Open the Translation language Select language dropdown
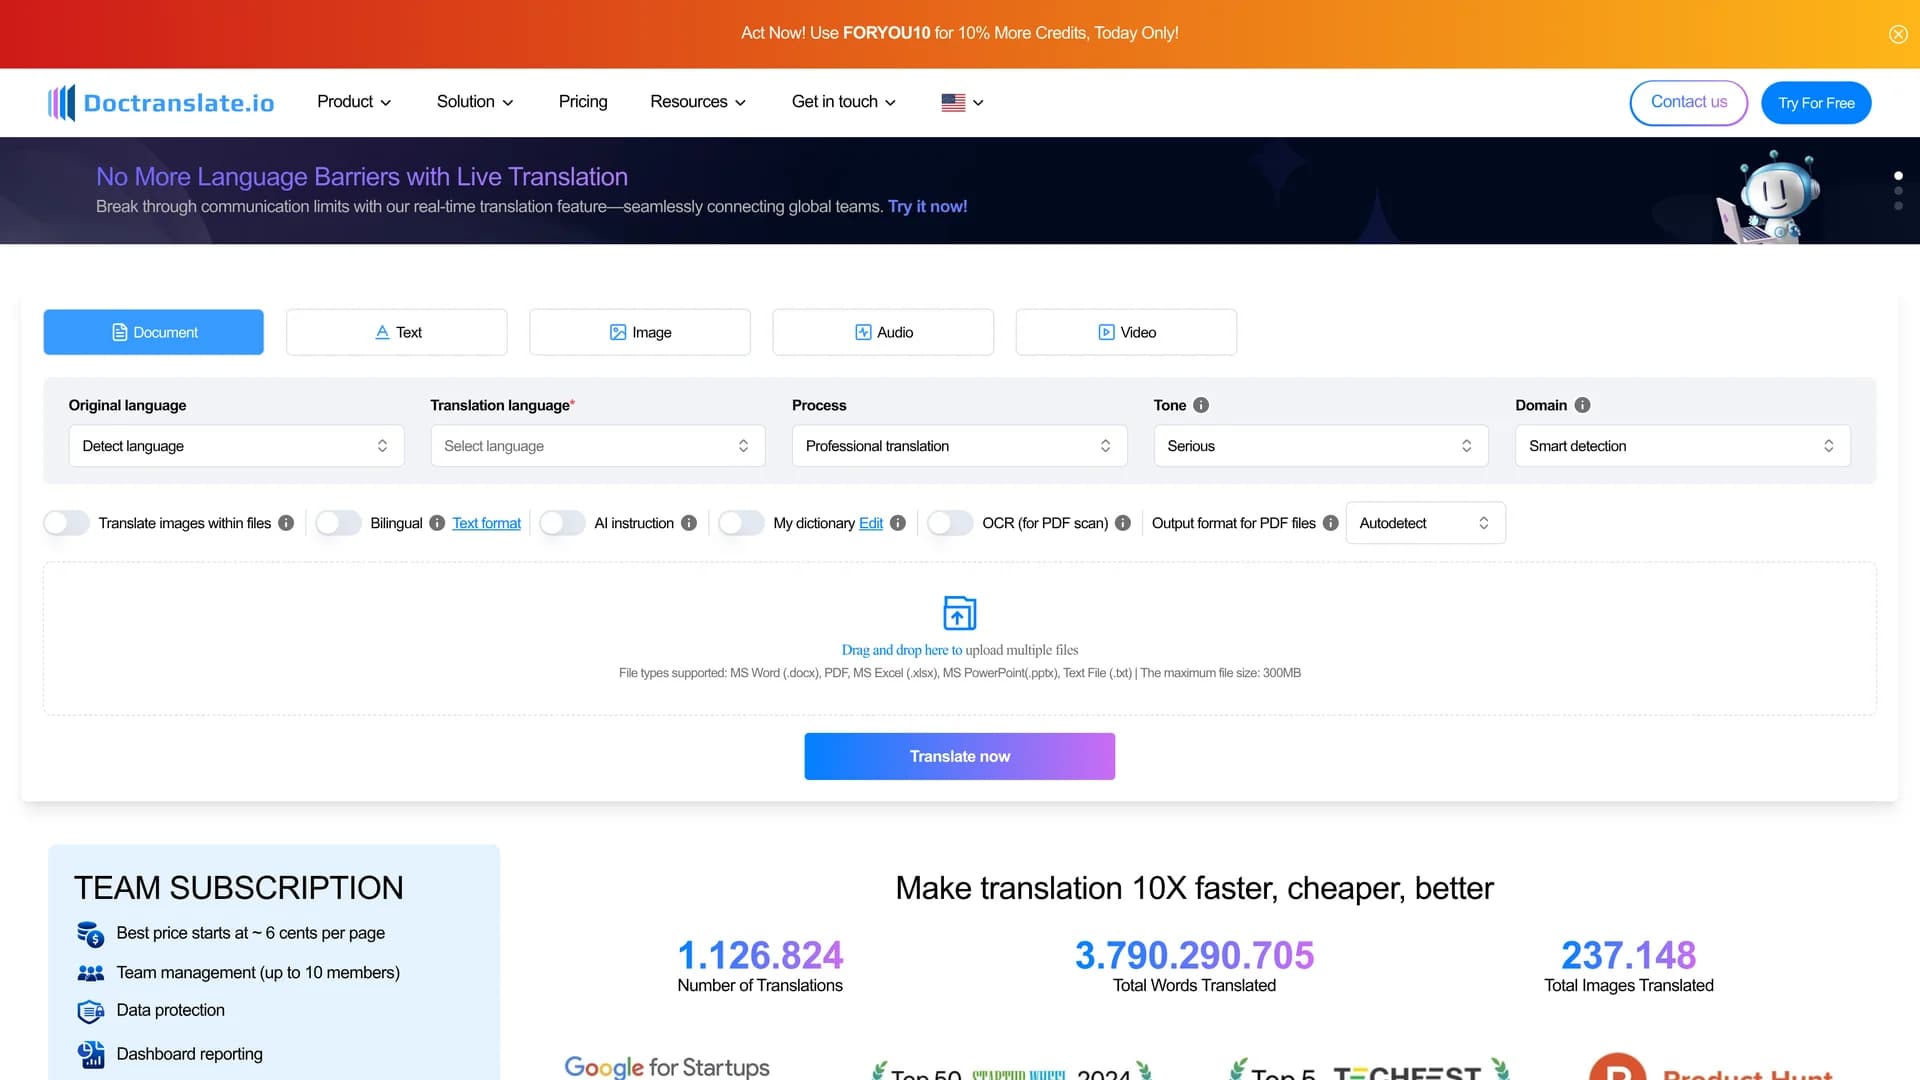This screenshot has width=1920, height=1080. pyautogui.click(x=598, y=446)
